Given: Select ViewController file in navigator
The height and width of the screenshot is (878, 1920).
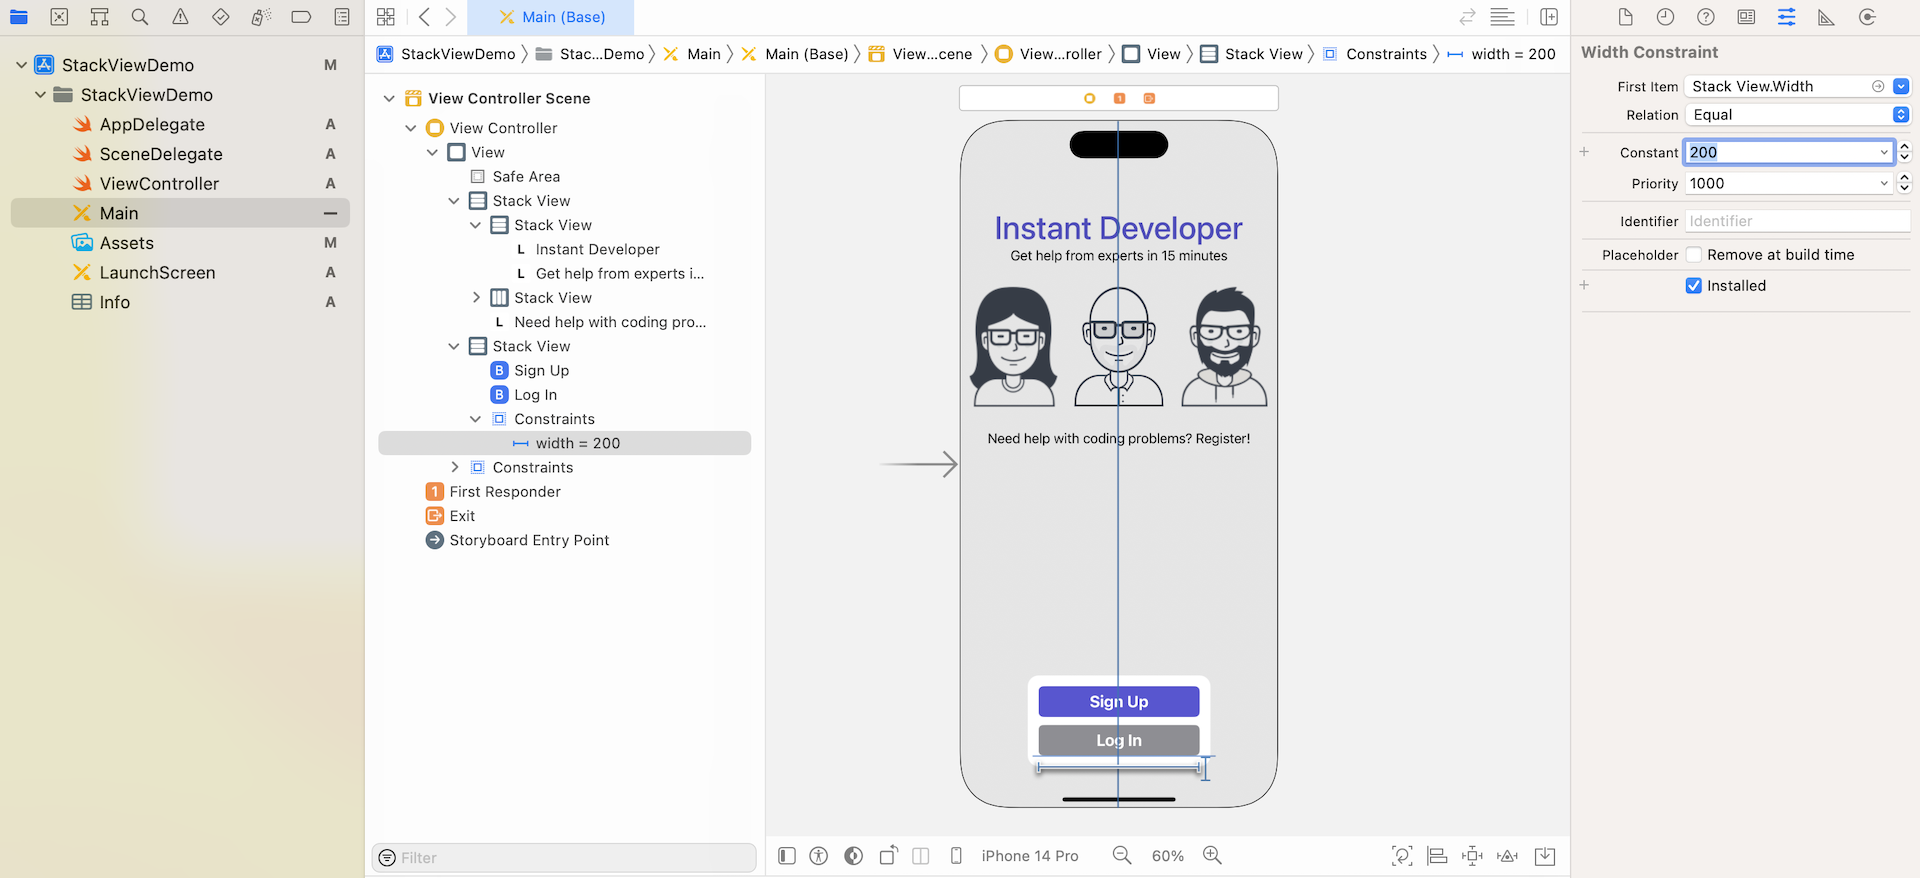Looking at the screenshot, I should pos(159,184).
